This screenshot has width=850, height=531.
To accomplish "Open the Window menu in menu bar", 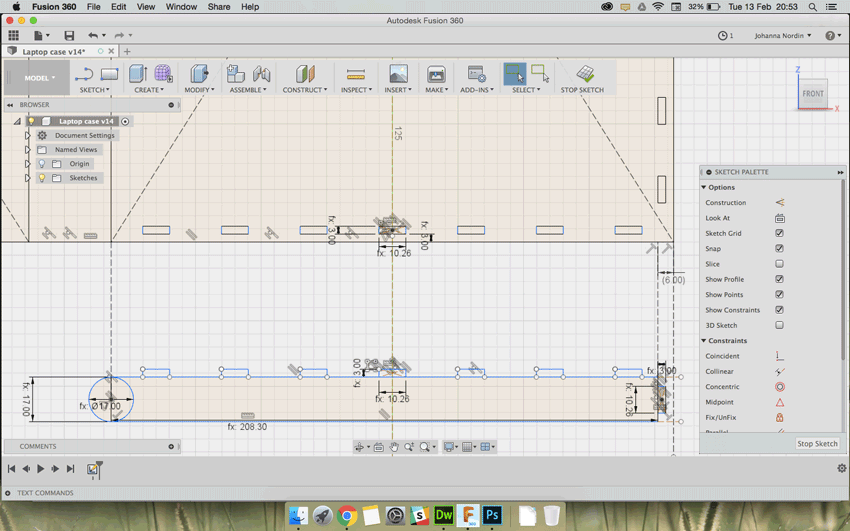I will 181,7.
